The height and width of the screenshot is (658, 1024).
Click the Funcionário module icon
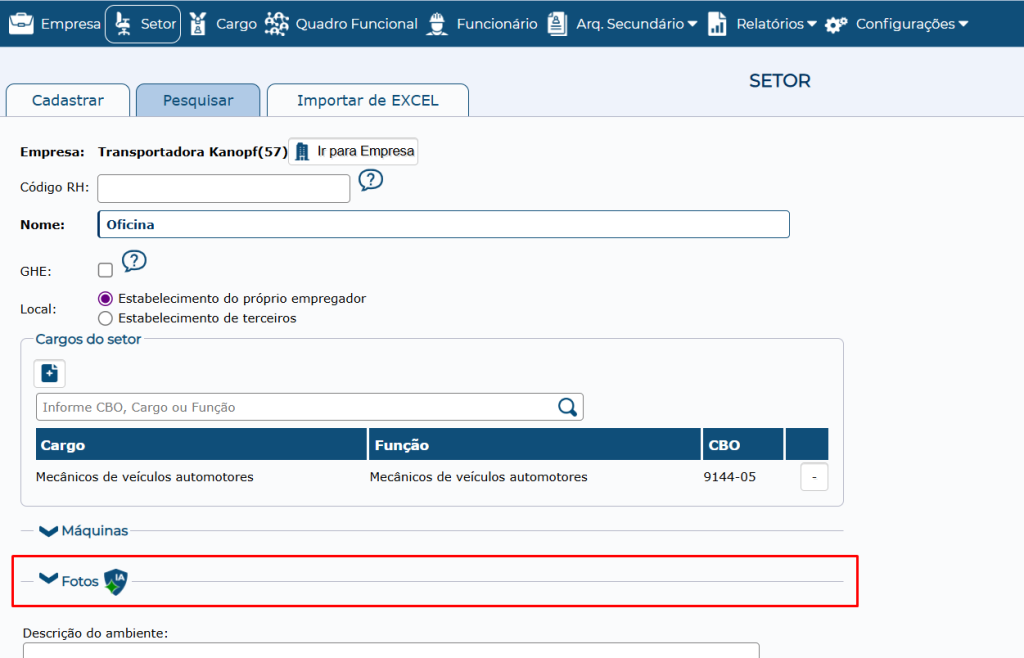(x=437, y=23)
